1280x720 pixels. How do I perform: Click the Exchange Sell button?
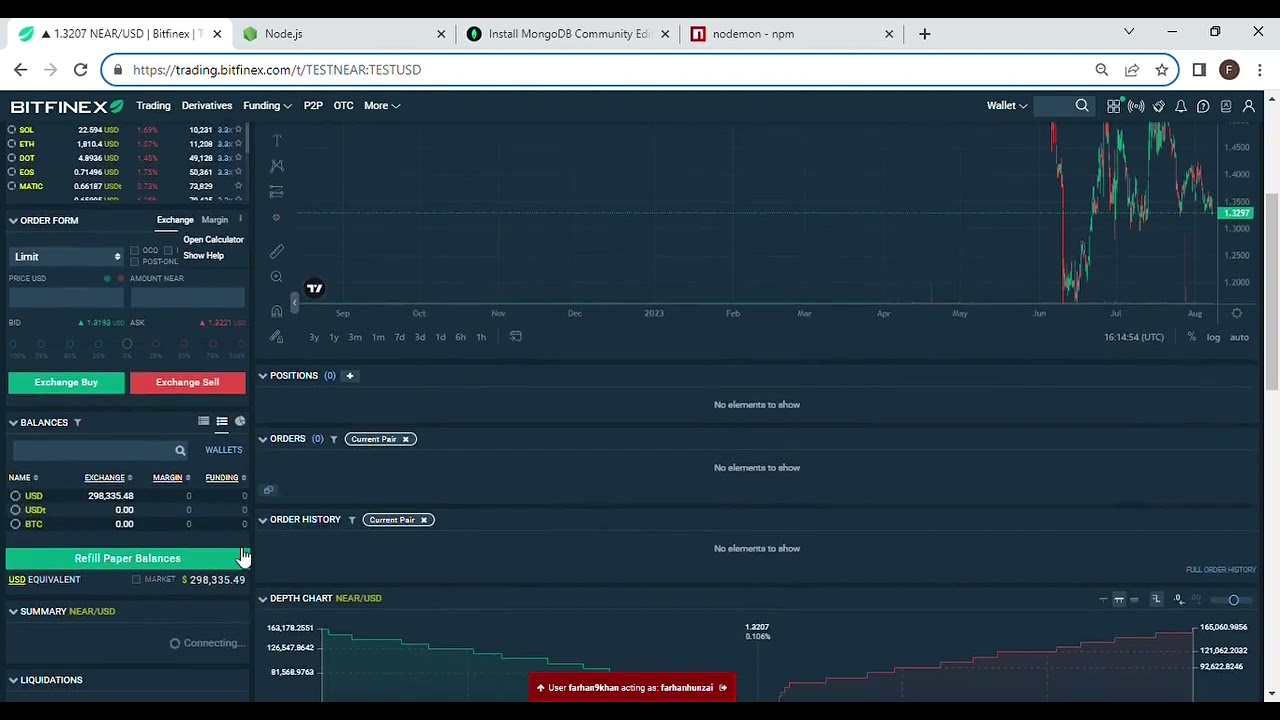coord(187,382)
